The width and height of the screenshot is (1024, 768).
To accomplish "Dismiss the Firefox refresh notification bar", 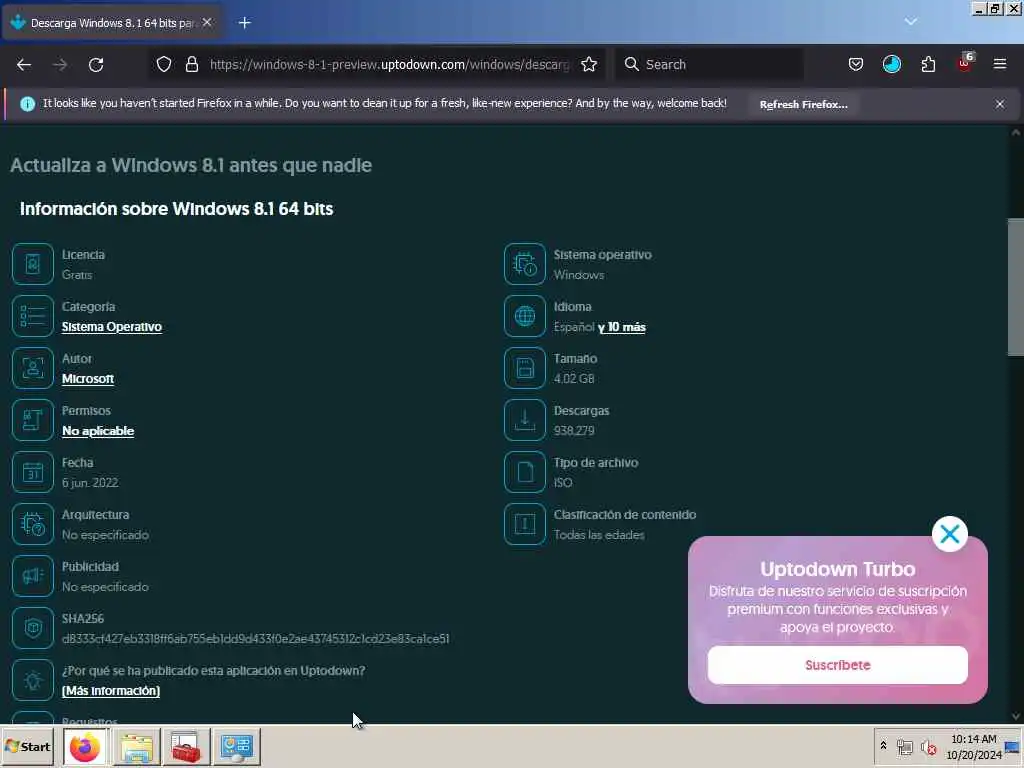I will tap(1000, 104).
